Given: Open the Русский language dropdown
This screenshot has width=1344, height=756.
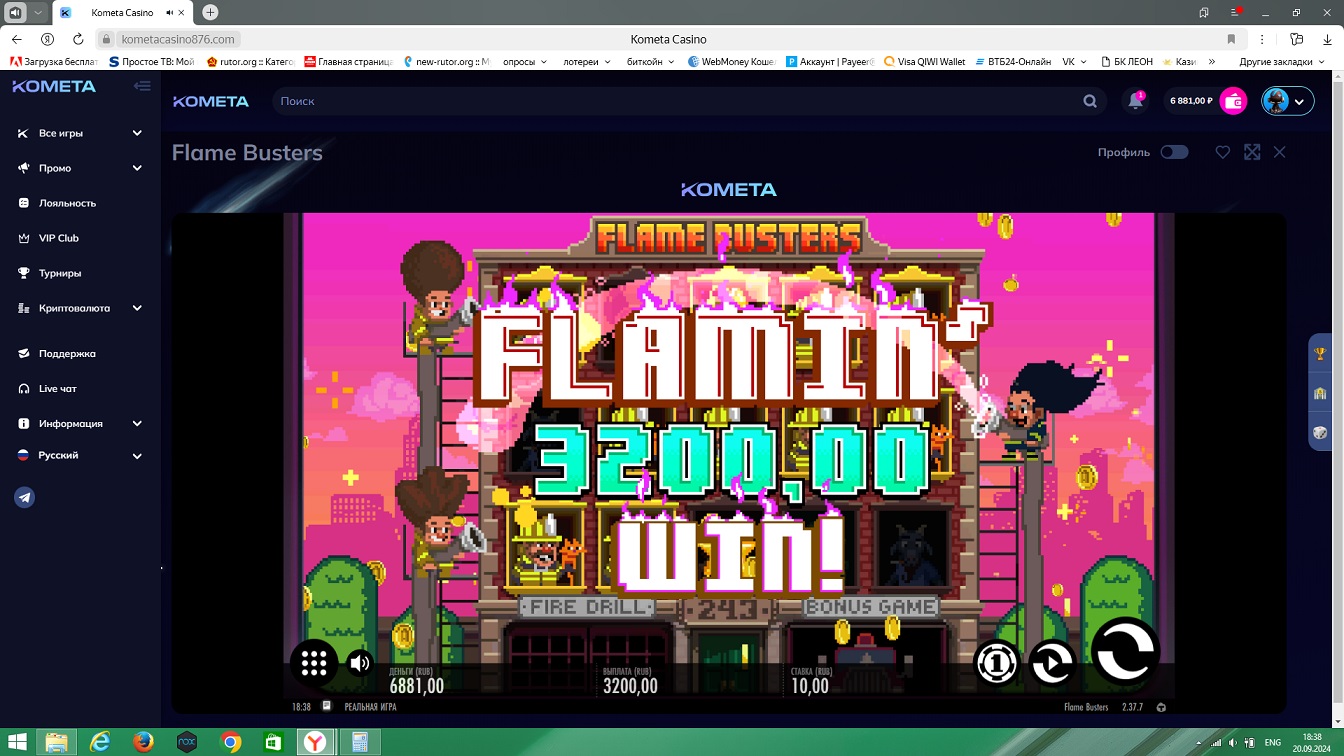Looking at the screenshot, I should pos(80,455).
